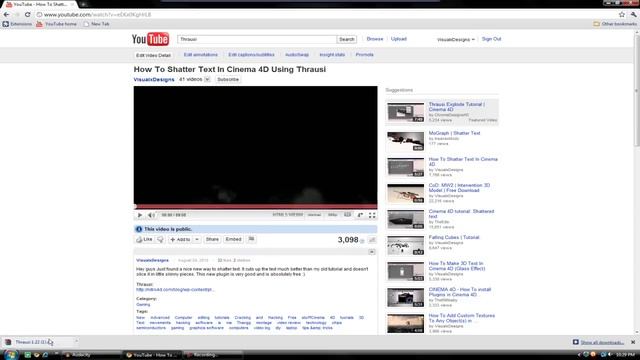Open video in pop-out window icon
Image resolution: width=640 pixels, height=360 pixels.
click(360, 215)
